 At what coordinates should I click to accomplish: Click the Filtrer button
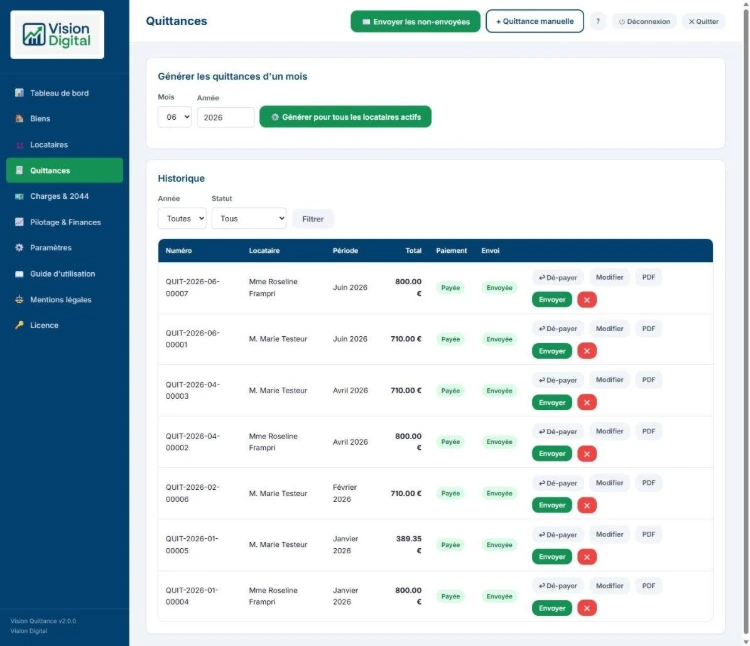pyautogui.click(x=313, y=219)
